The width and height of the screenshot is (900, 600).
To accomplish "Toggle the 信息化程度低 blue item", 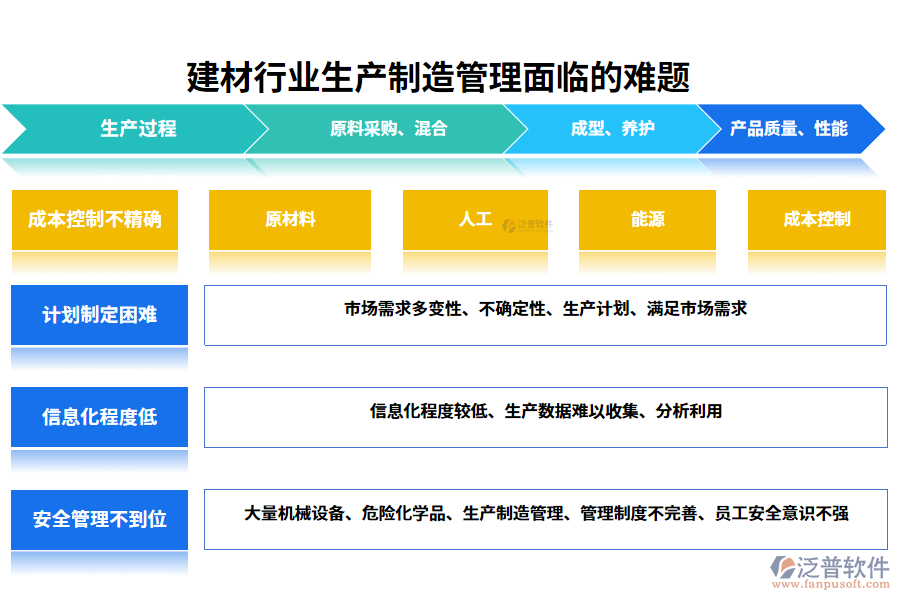I will coord(98,417).
